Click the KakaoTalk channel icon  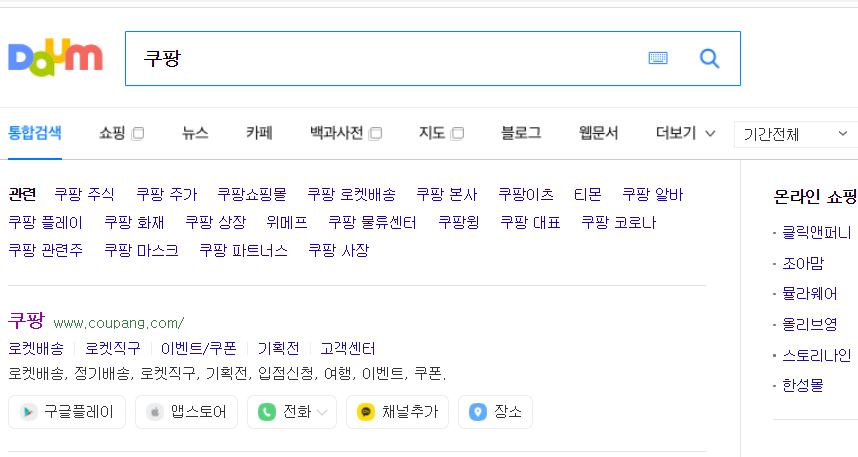[x=366, y=412]
